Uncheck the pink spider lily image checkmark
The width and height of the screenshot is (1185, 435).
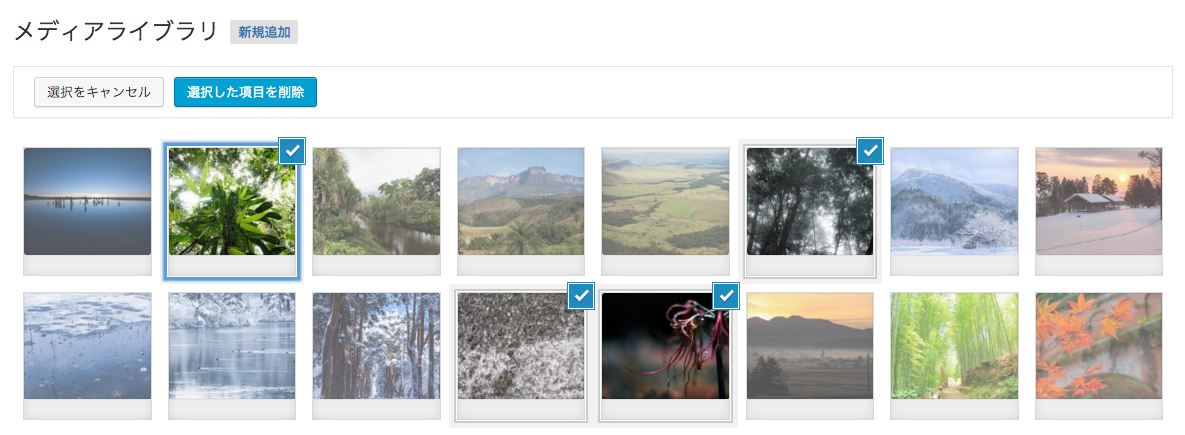[x=726, y=296]
